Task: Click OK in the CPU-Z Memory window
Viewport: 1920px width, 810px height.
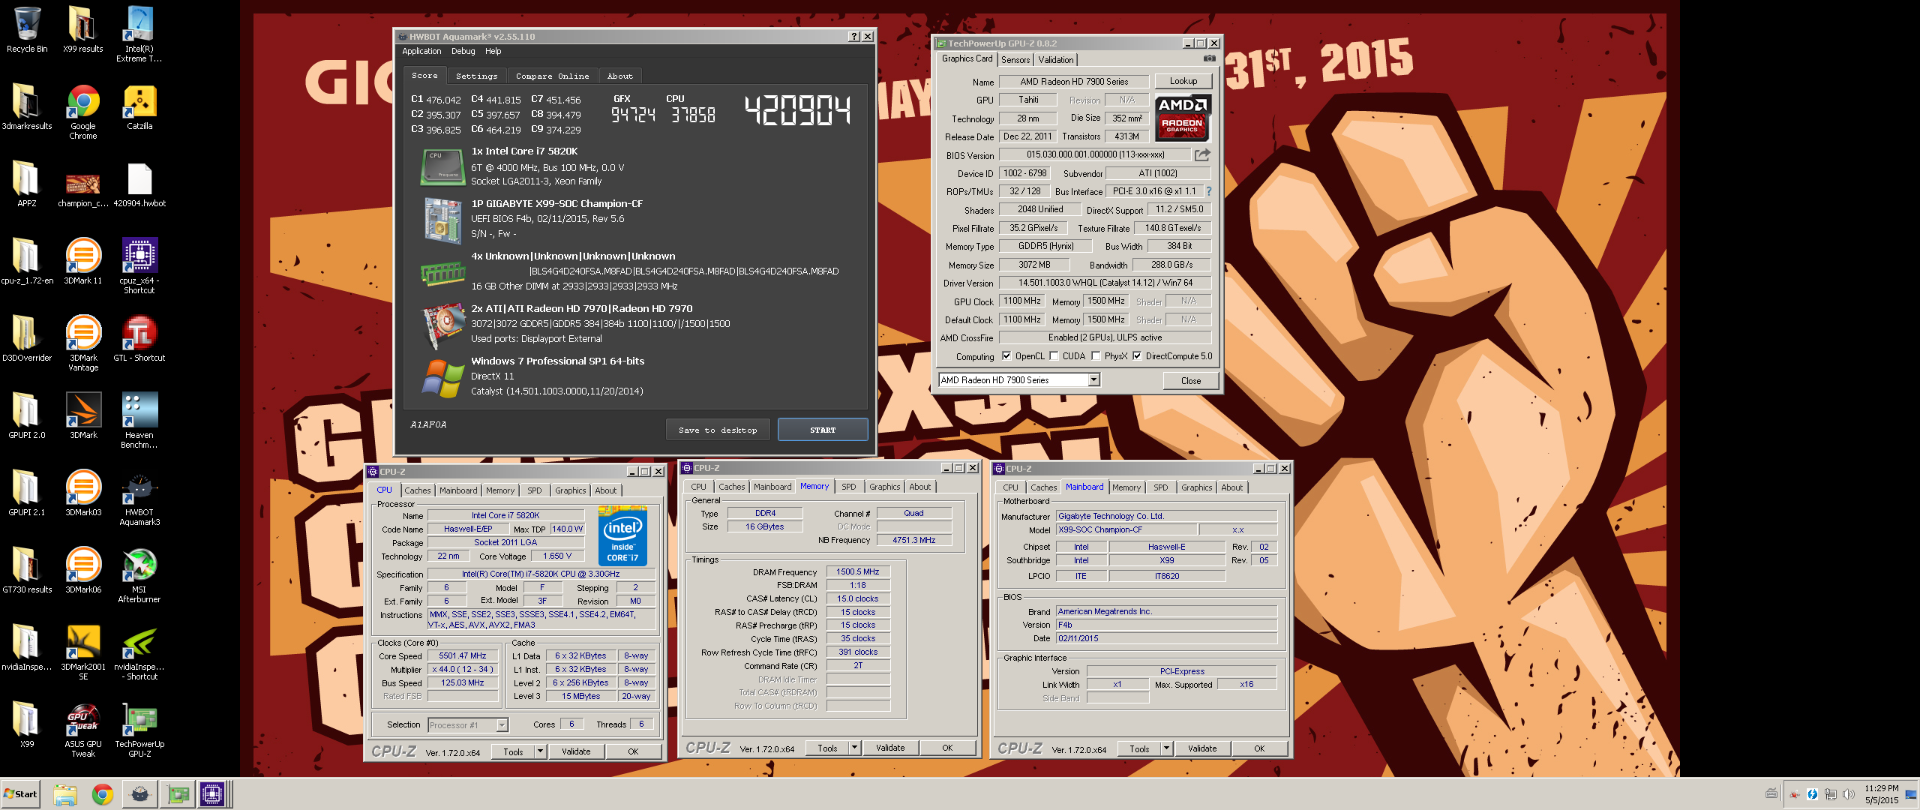Action: [947, 748]
